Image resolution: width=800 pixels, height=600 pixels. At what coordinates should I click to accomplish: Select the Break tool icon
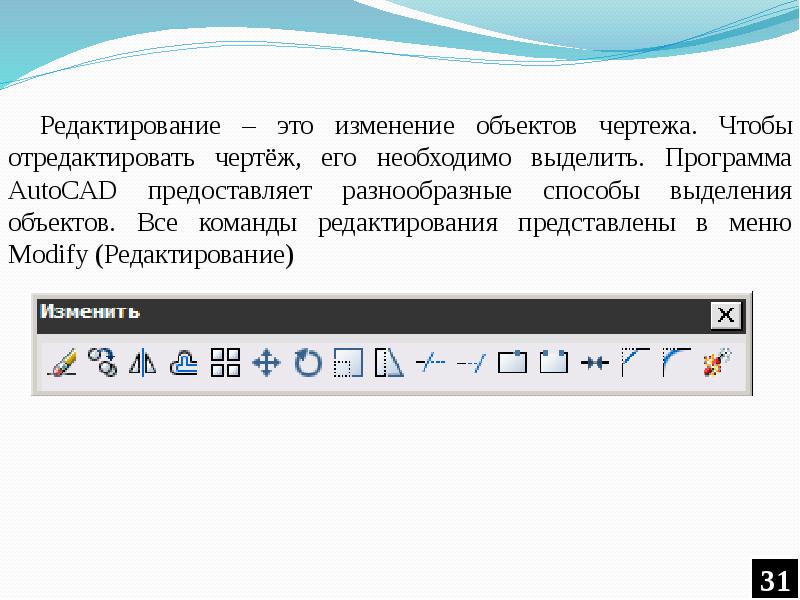[x=554, y=363]
